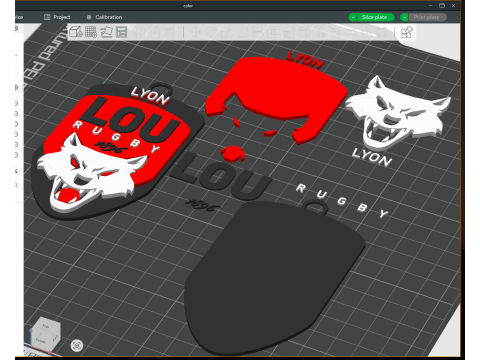Viewport: 480px width, 360px height.
Task: Open the Project tab
Action: pyautogui.click(x=57, y=17)
